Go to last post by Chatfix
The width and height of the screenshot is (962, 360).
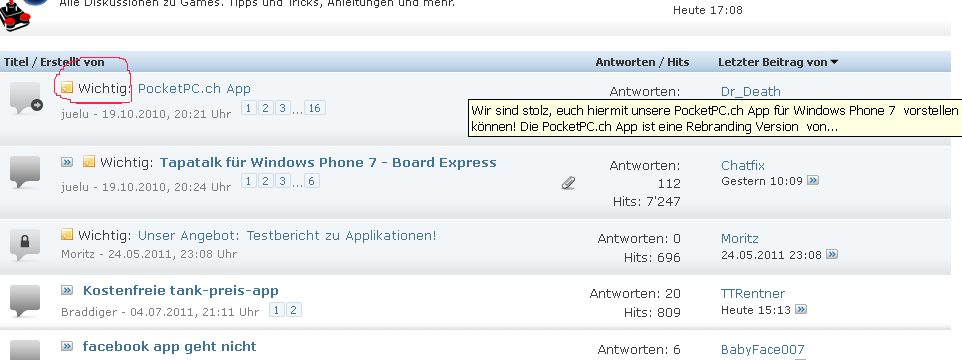coord(813,180)
